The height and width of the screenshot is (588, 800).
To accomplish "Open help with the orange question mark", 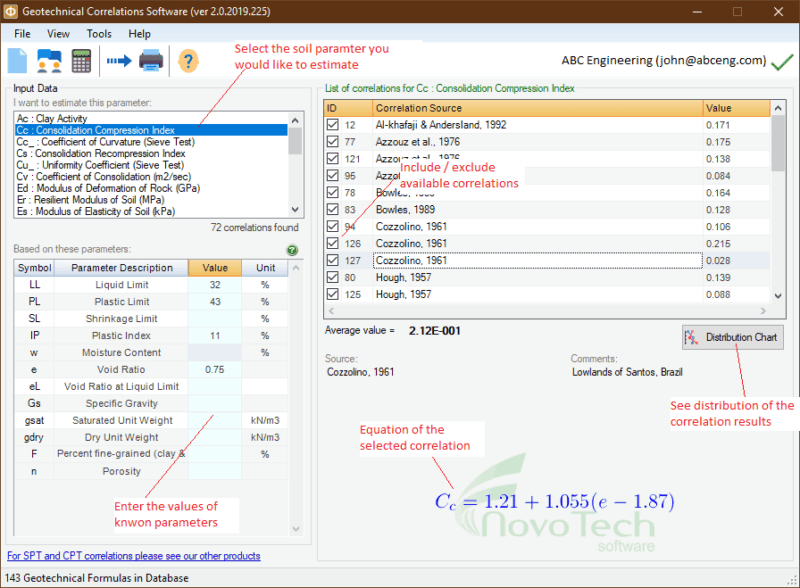I will pos(188,61).
